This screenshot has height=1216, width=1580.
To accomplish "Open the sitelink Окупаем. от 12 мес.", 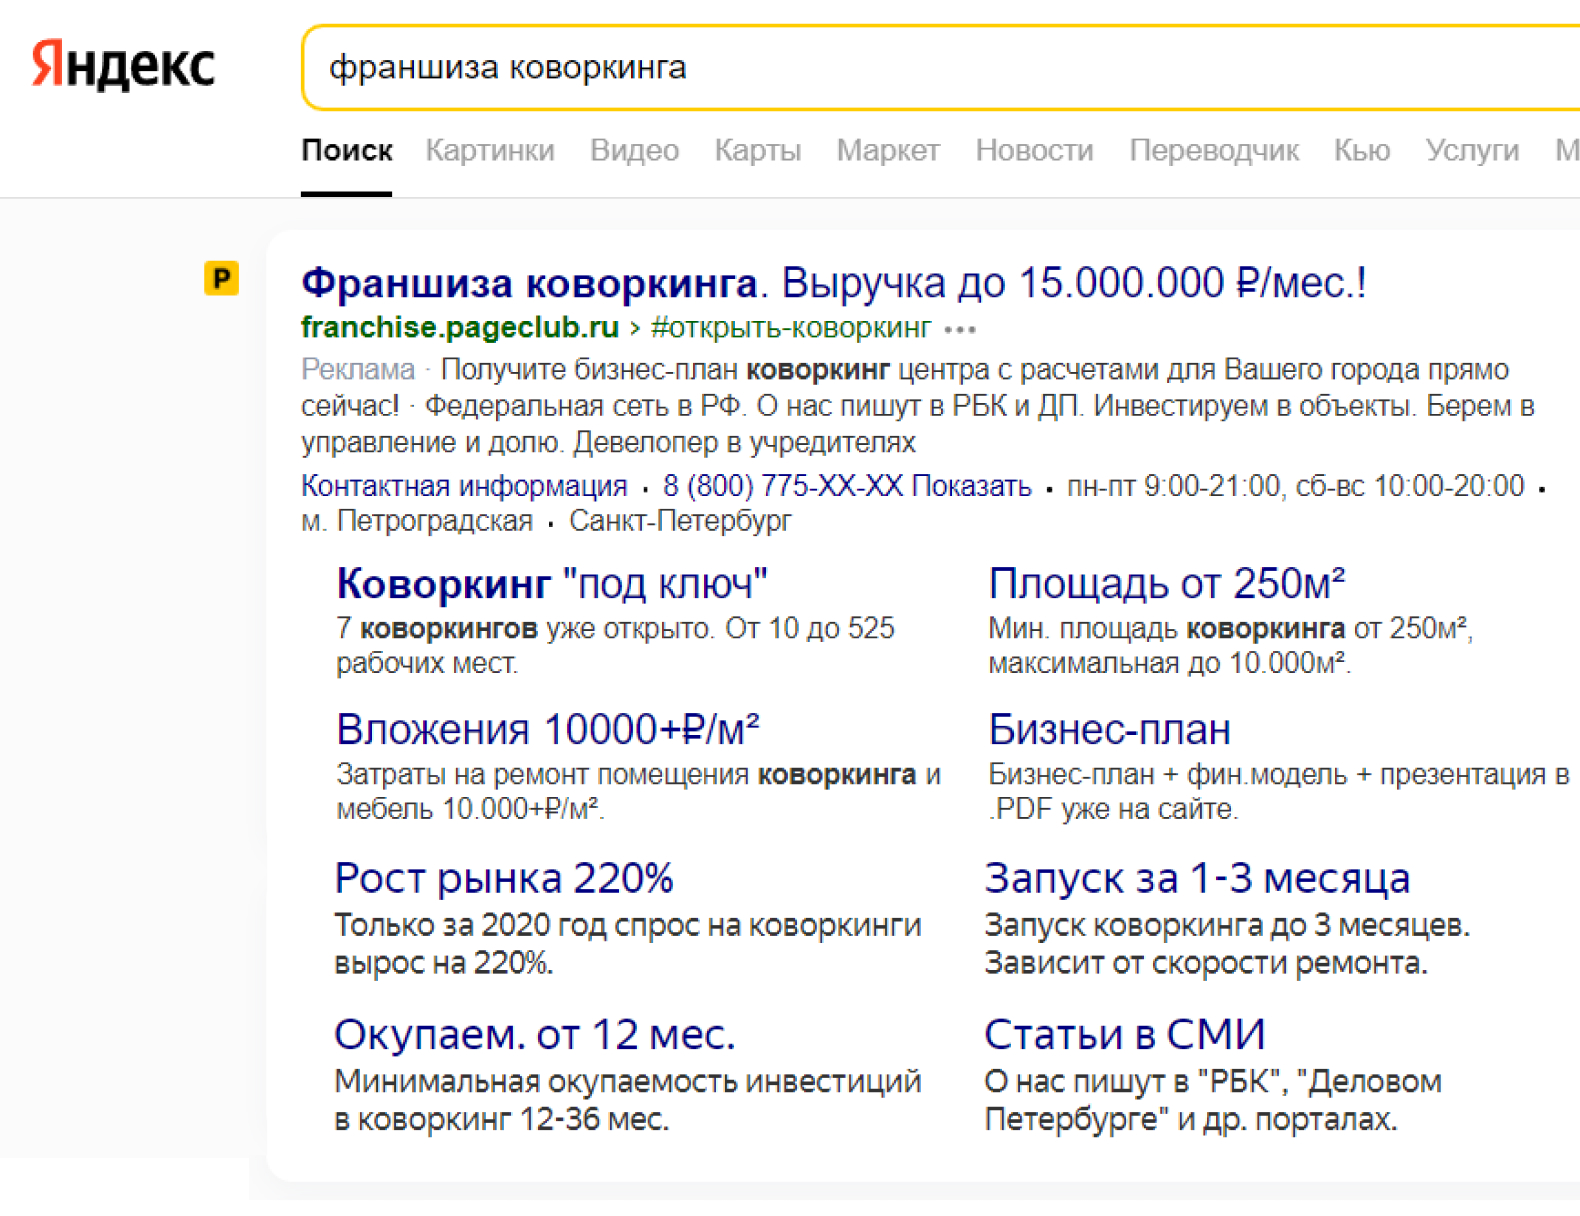I will tap(534, 1034).
